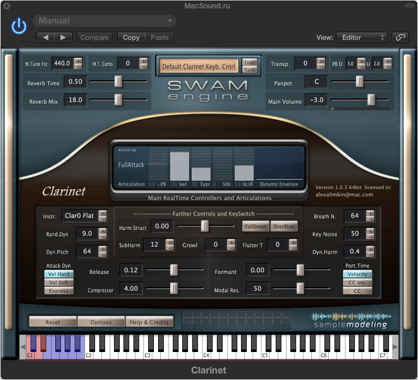Open the Manual preset dropdown

[104, 21]
